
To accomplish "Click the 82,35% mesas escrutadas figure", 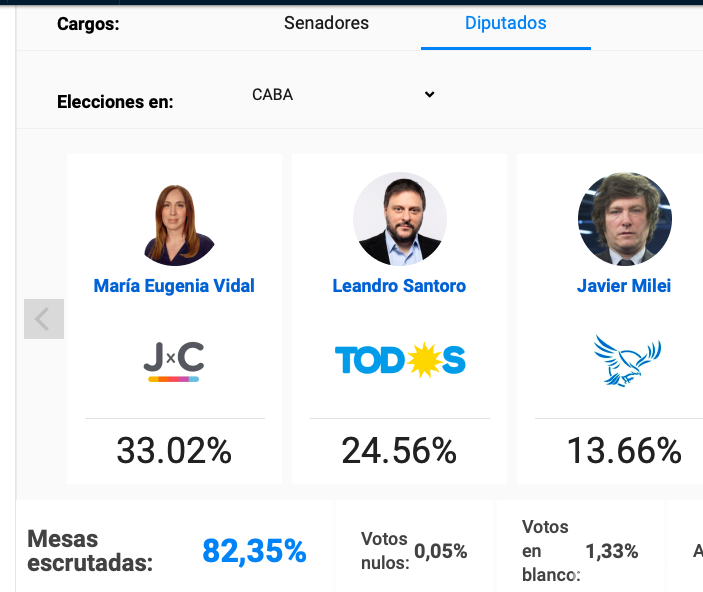I will pos(254,551).
